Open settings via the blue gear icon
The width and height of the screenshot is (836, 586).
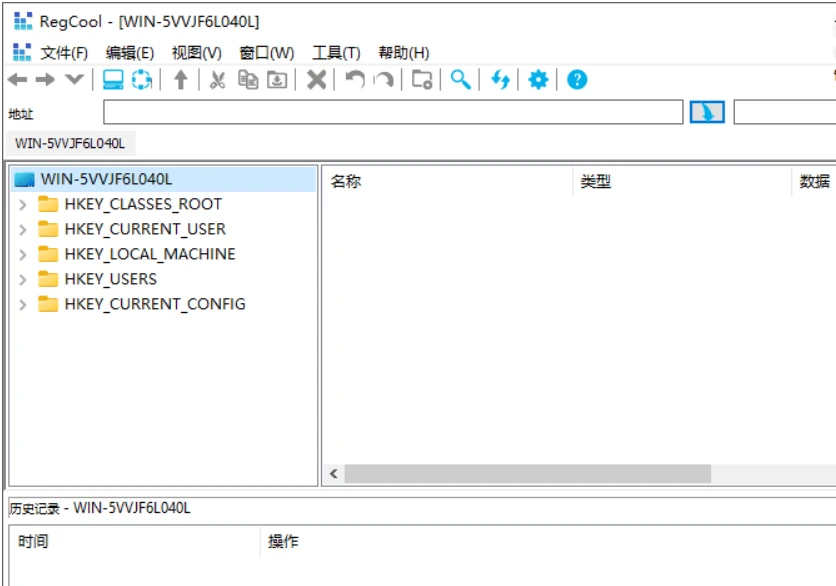(x=538, y=80)
